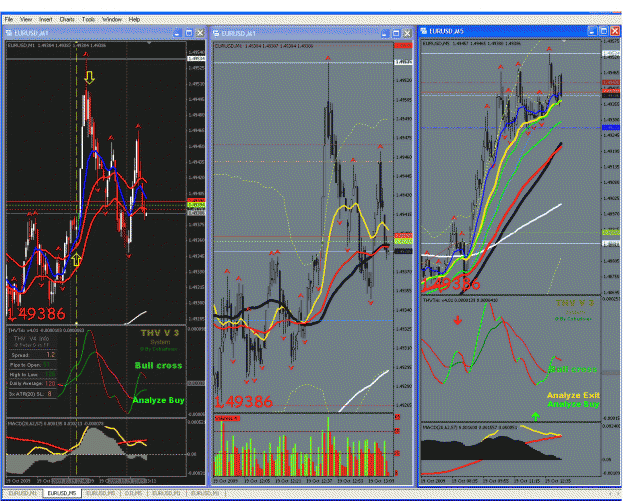Click the Pips to Open row in info panel
This screenshot has width=625, height=501.
pos(33,365)
